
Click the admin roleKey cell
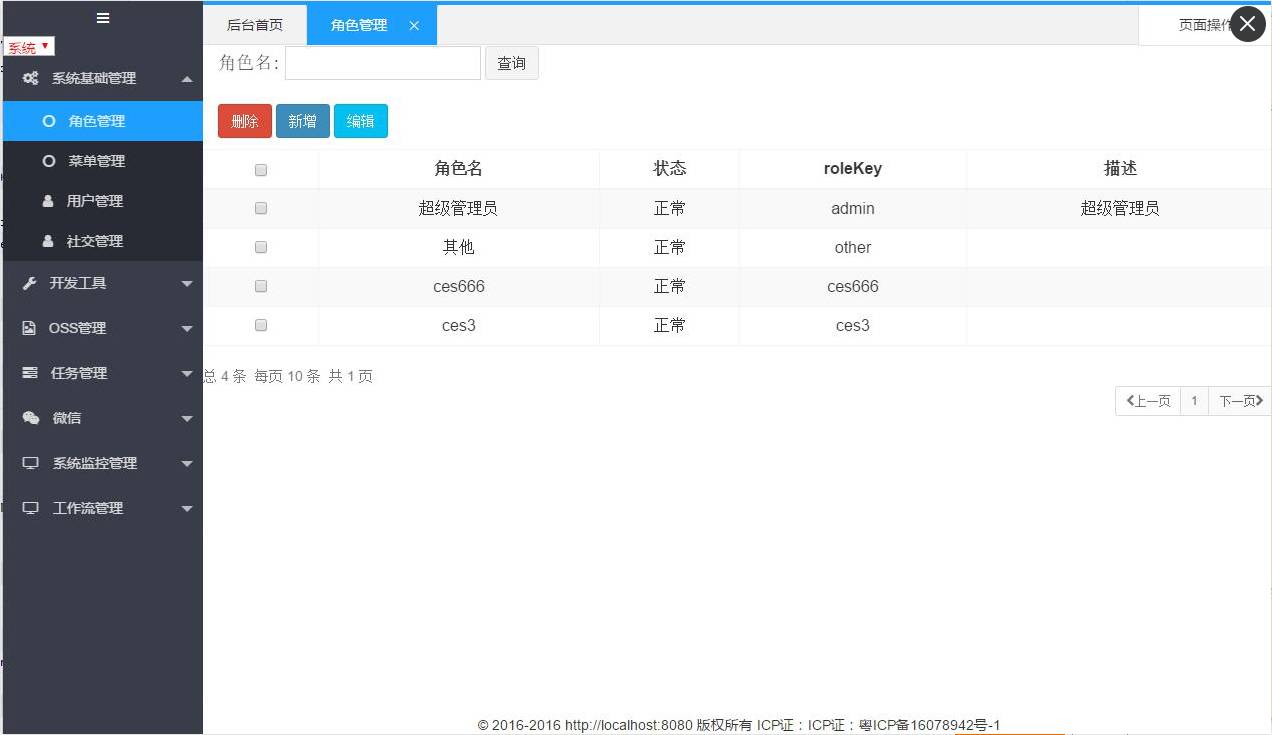(853, 208)
